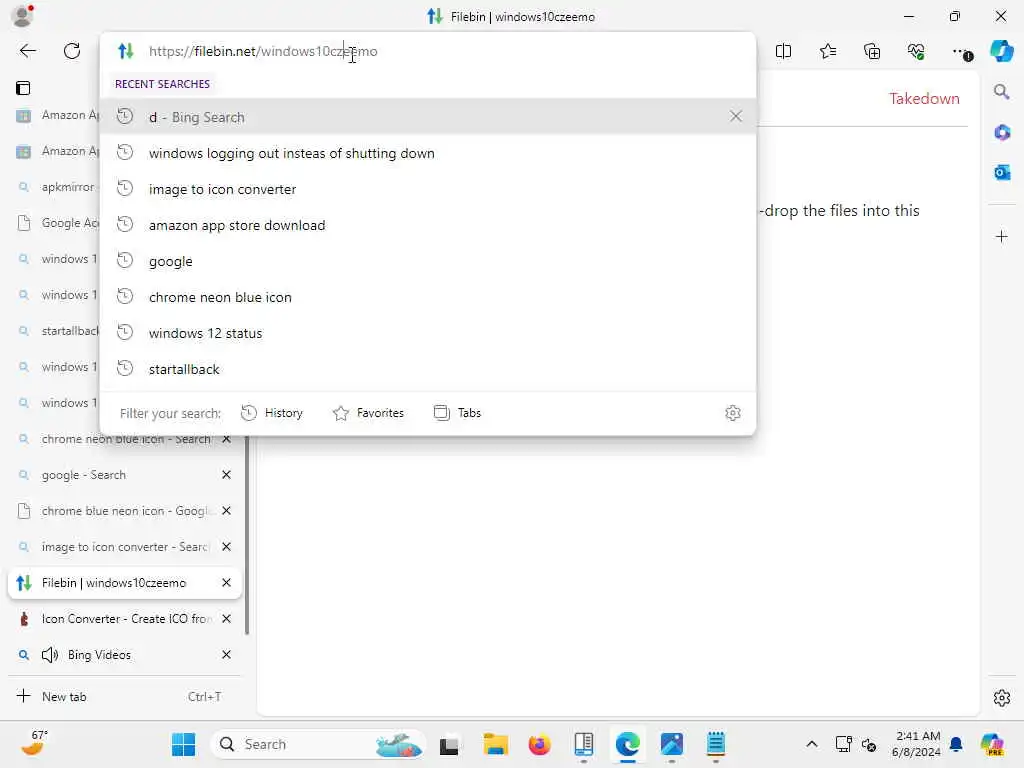Close the 'image to icon converter' tab

226,547
